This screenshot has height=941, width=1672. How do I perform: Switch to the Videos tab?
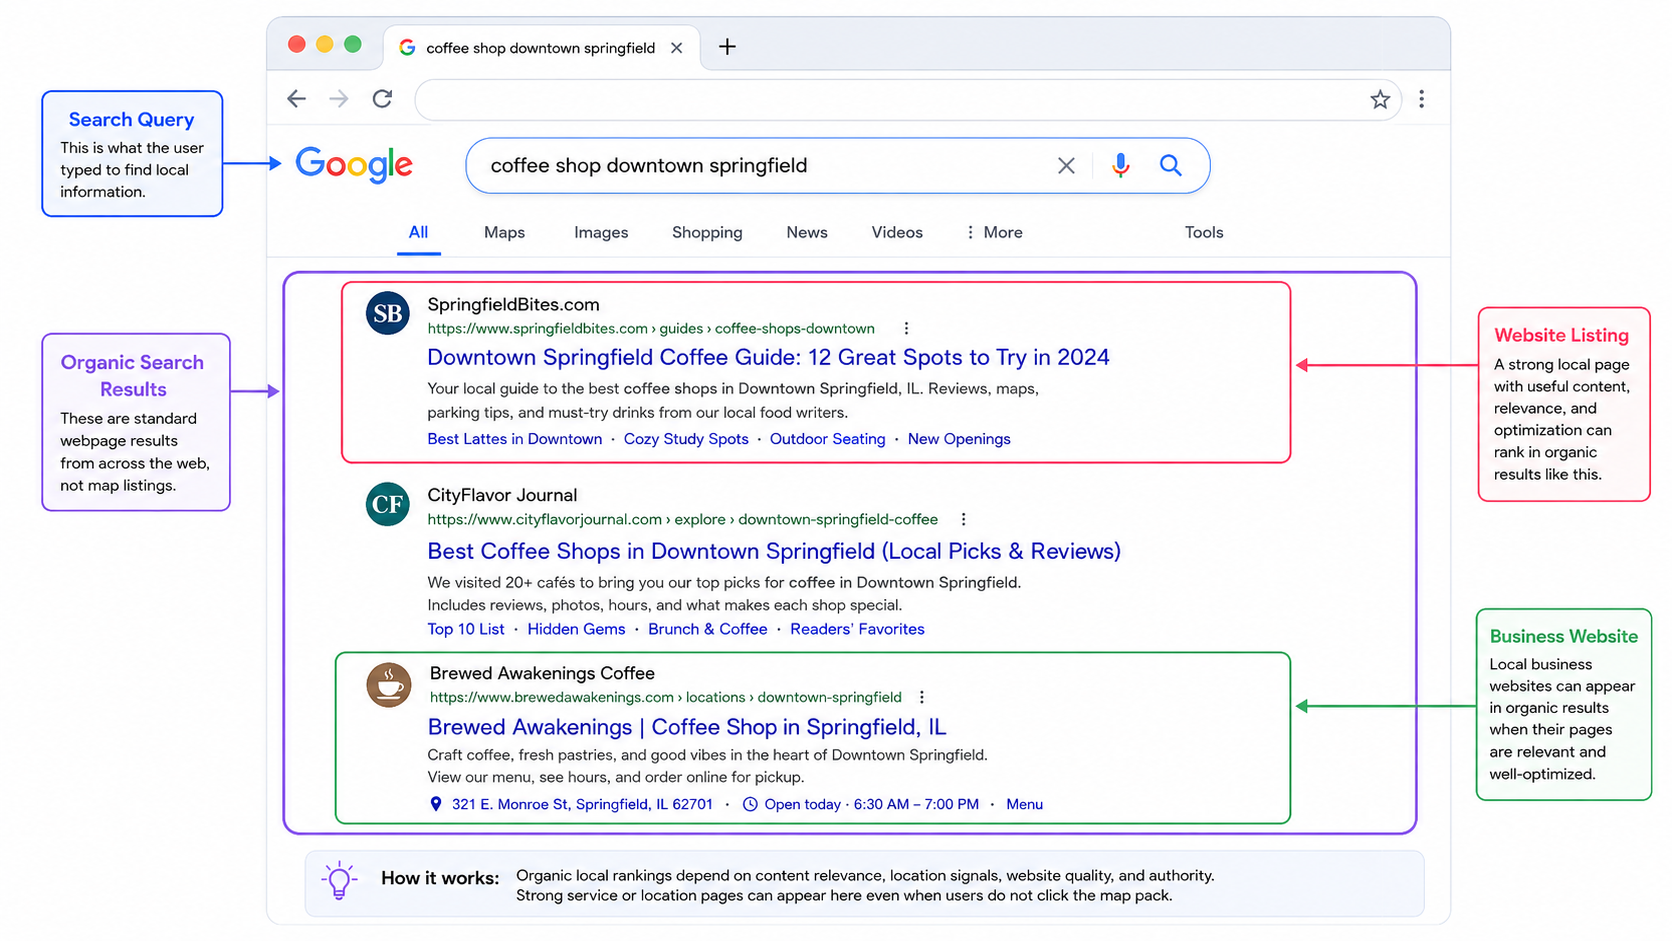coord(897,233)
